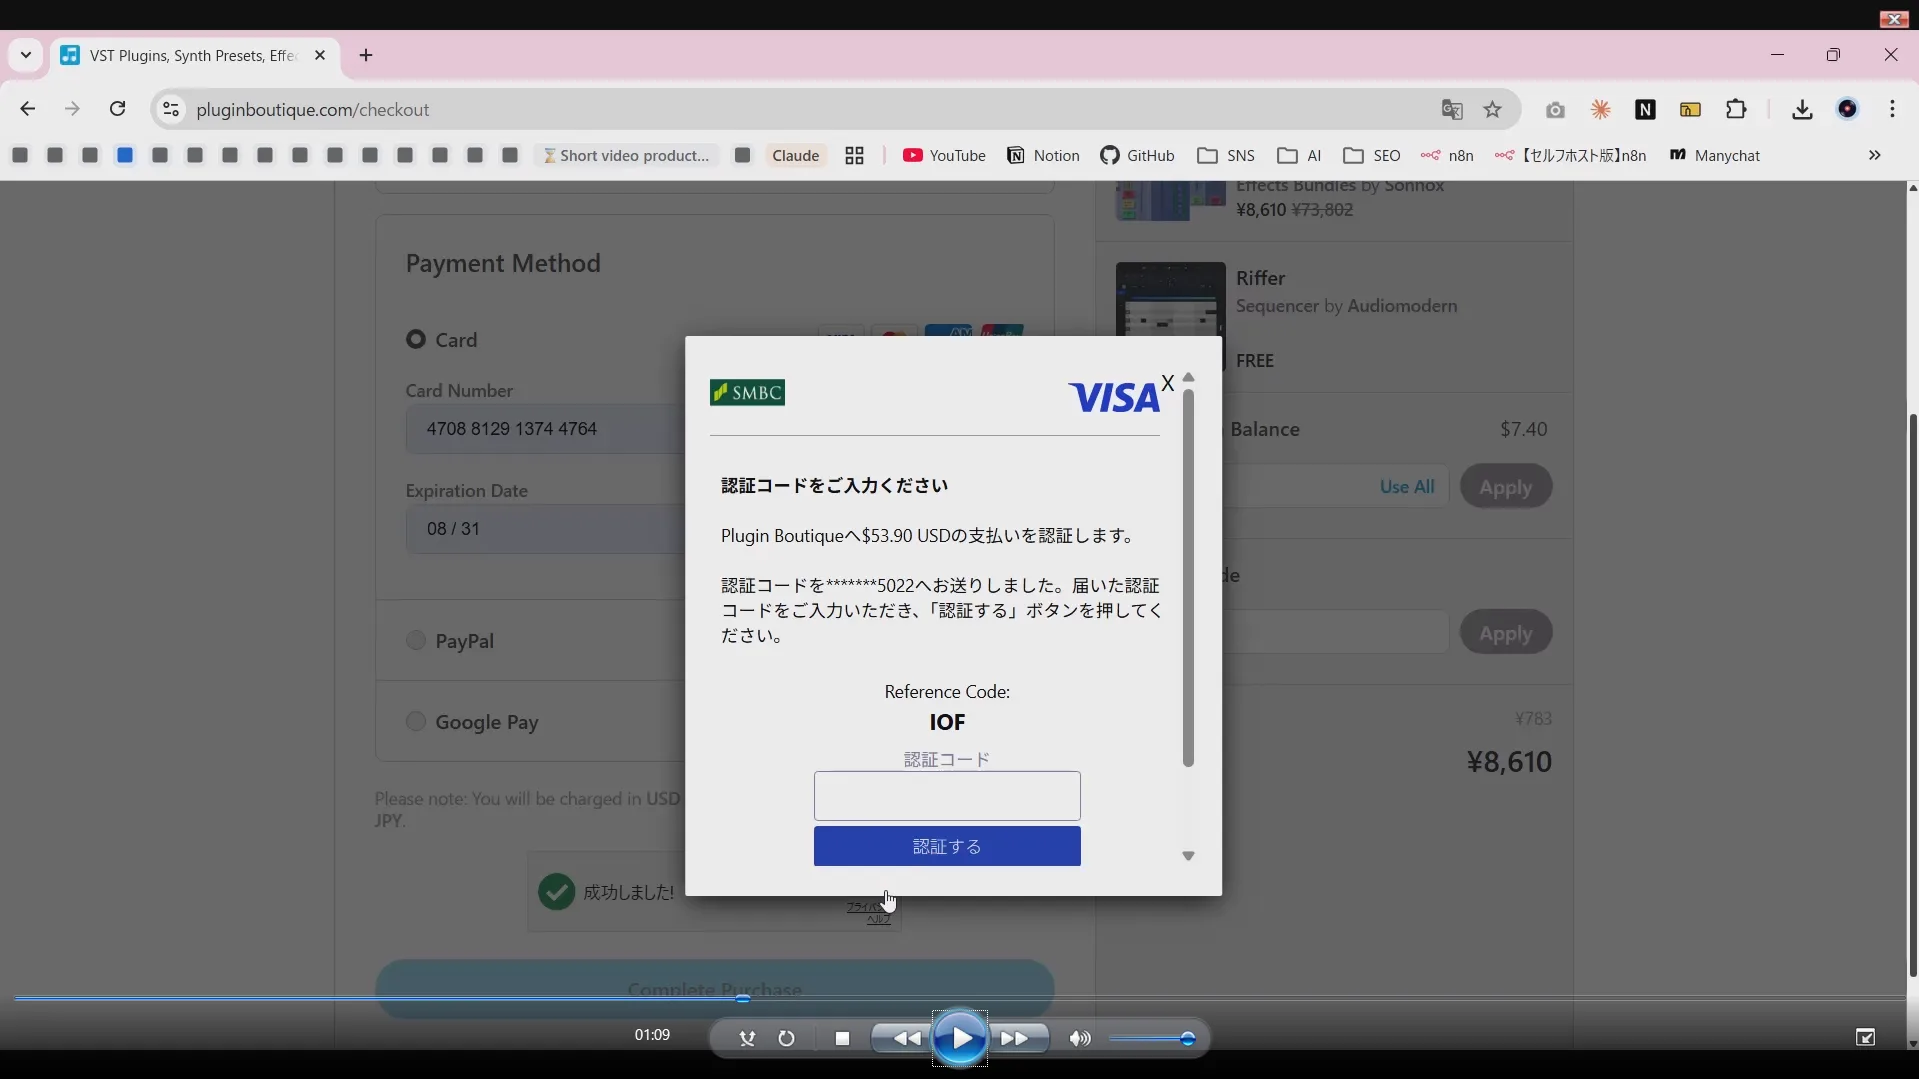This screenshot has width=1919, height=1079.
Task: Open the GitHub bookmark
Action: pyautogui.click(x=1137, y=155)
